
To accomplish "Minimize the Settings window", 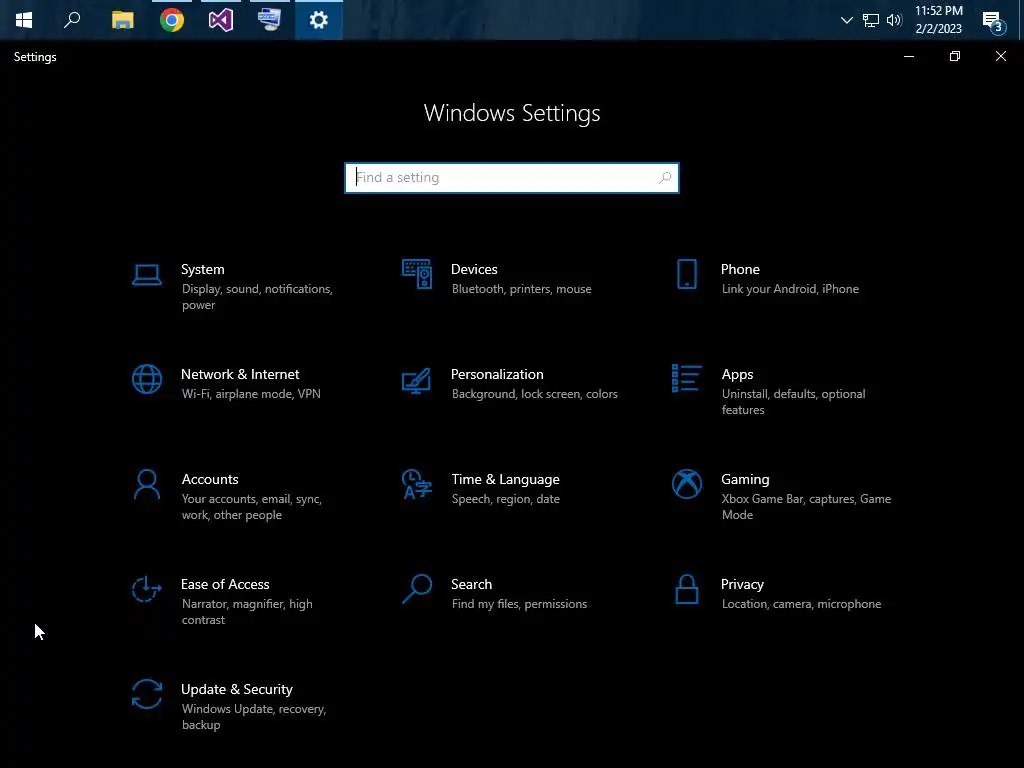I will coord(908,57).
